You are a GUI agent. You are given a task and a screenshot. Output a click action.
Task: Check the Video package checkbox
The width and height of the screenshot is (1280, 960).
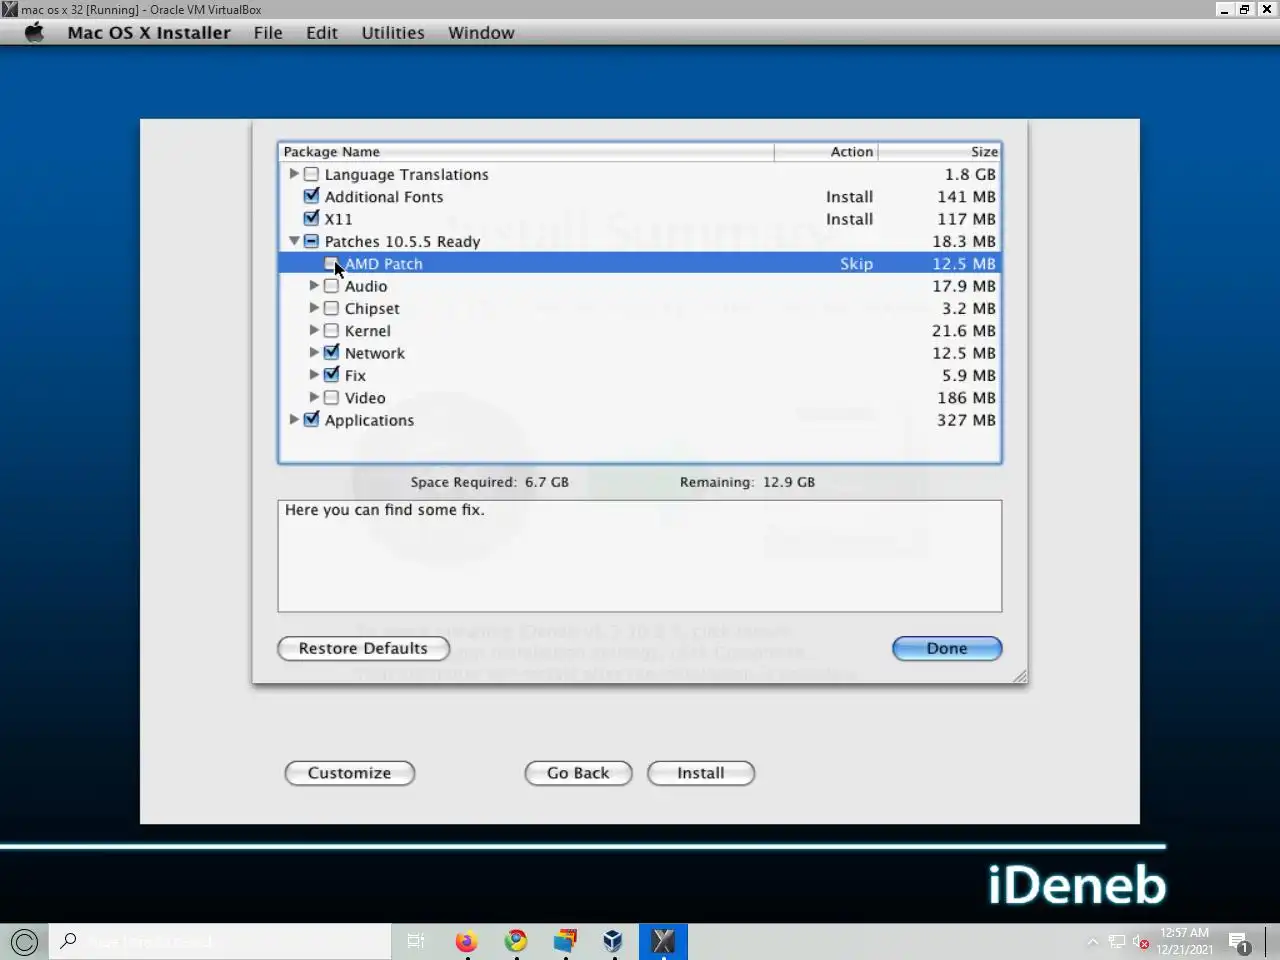click(x=331, y=397)
